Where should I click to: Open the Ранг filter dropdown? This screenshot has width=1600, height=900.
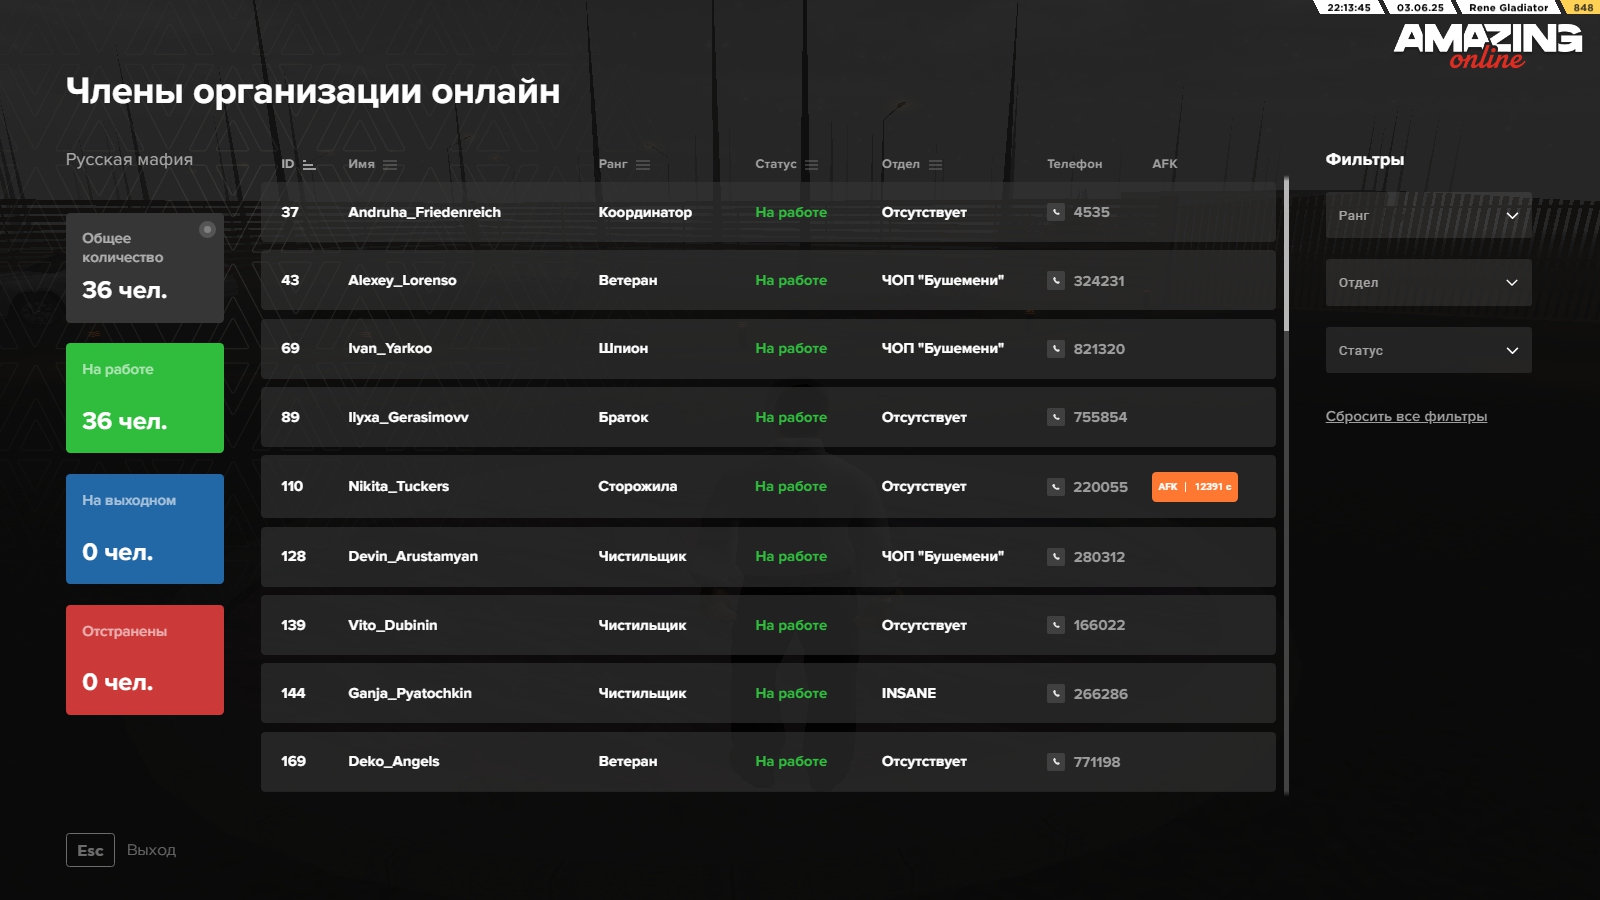click(1429, 215)
